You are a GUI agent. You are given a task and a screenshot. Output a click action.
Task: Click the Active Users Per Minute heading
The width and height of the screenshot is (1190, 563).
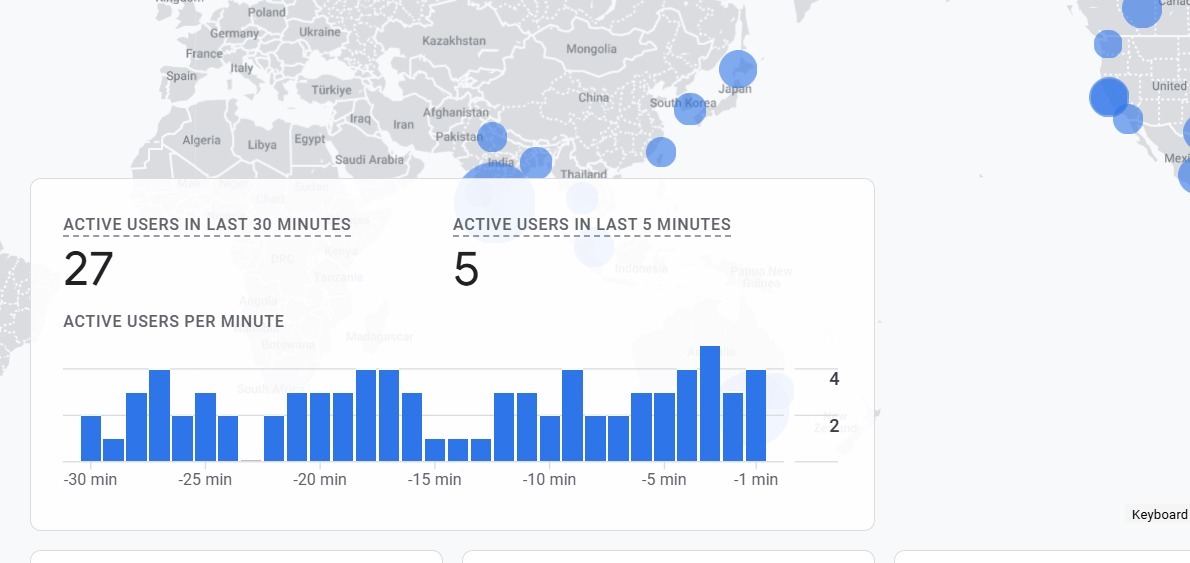(x=173, y=322)
